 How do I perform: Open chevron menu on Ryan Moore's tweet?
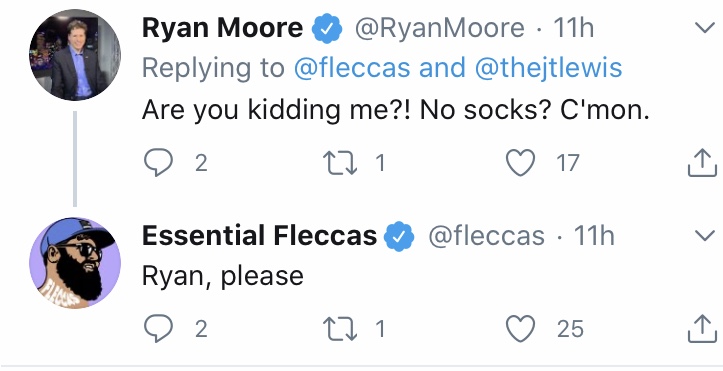click(705, 28)
